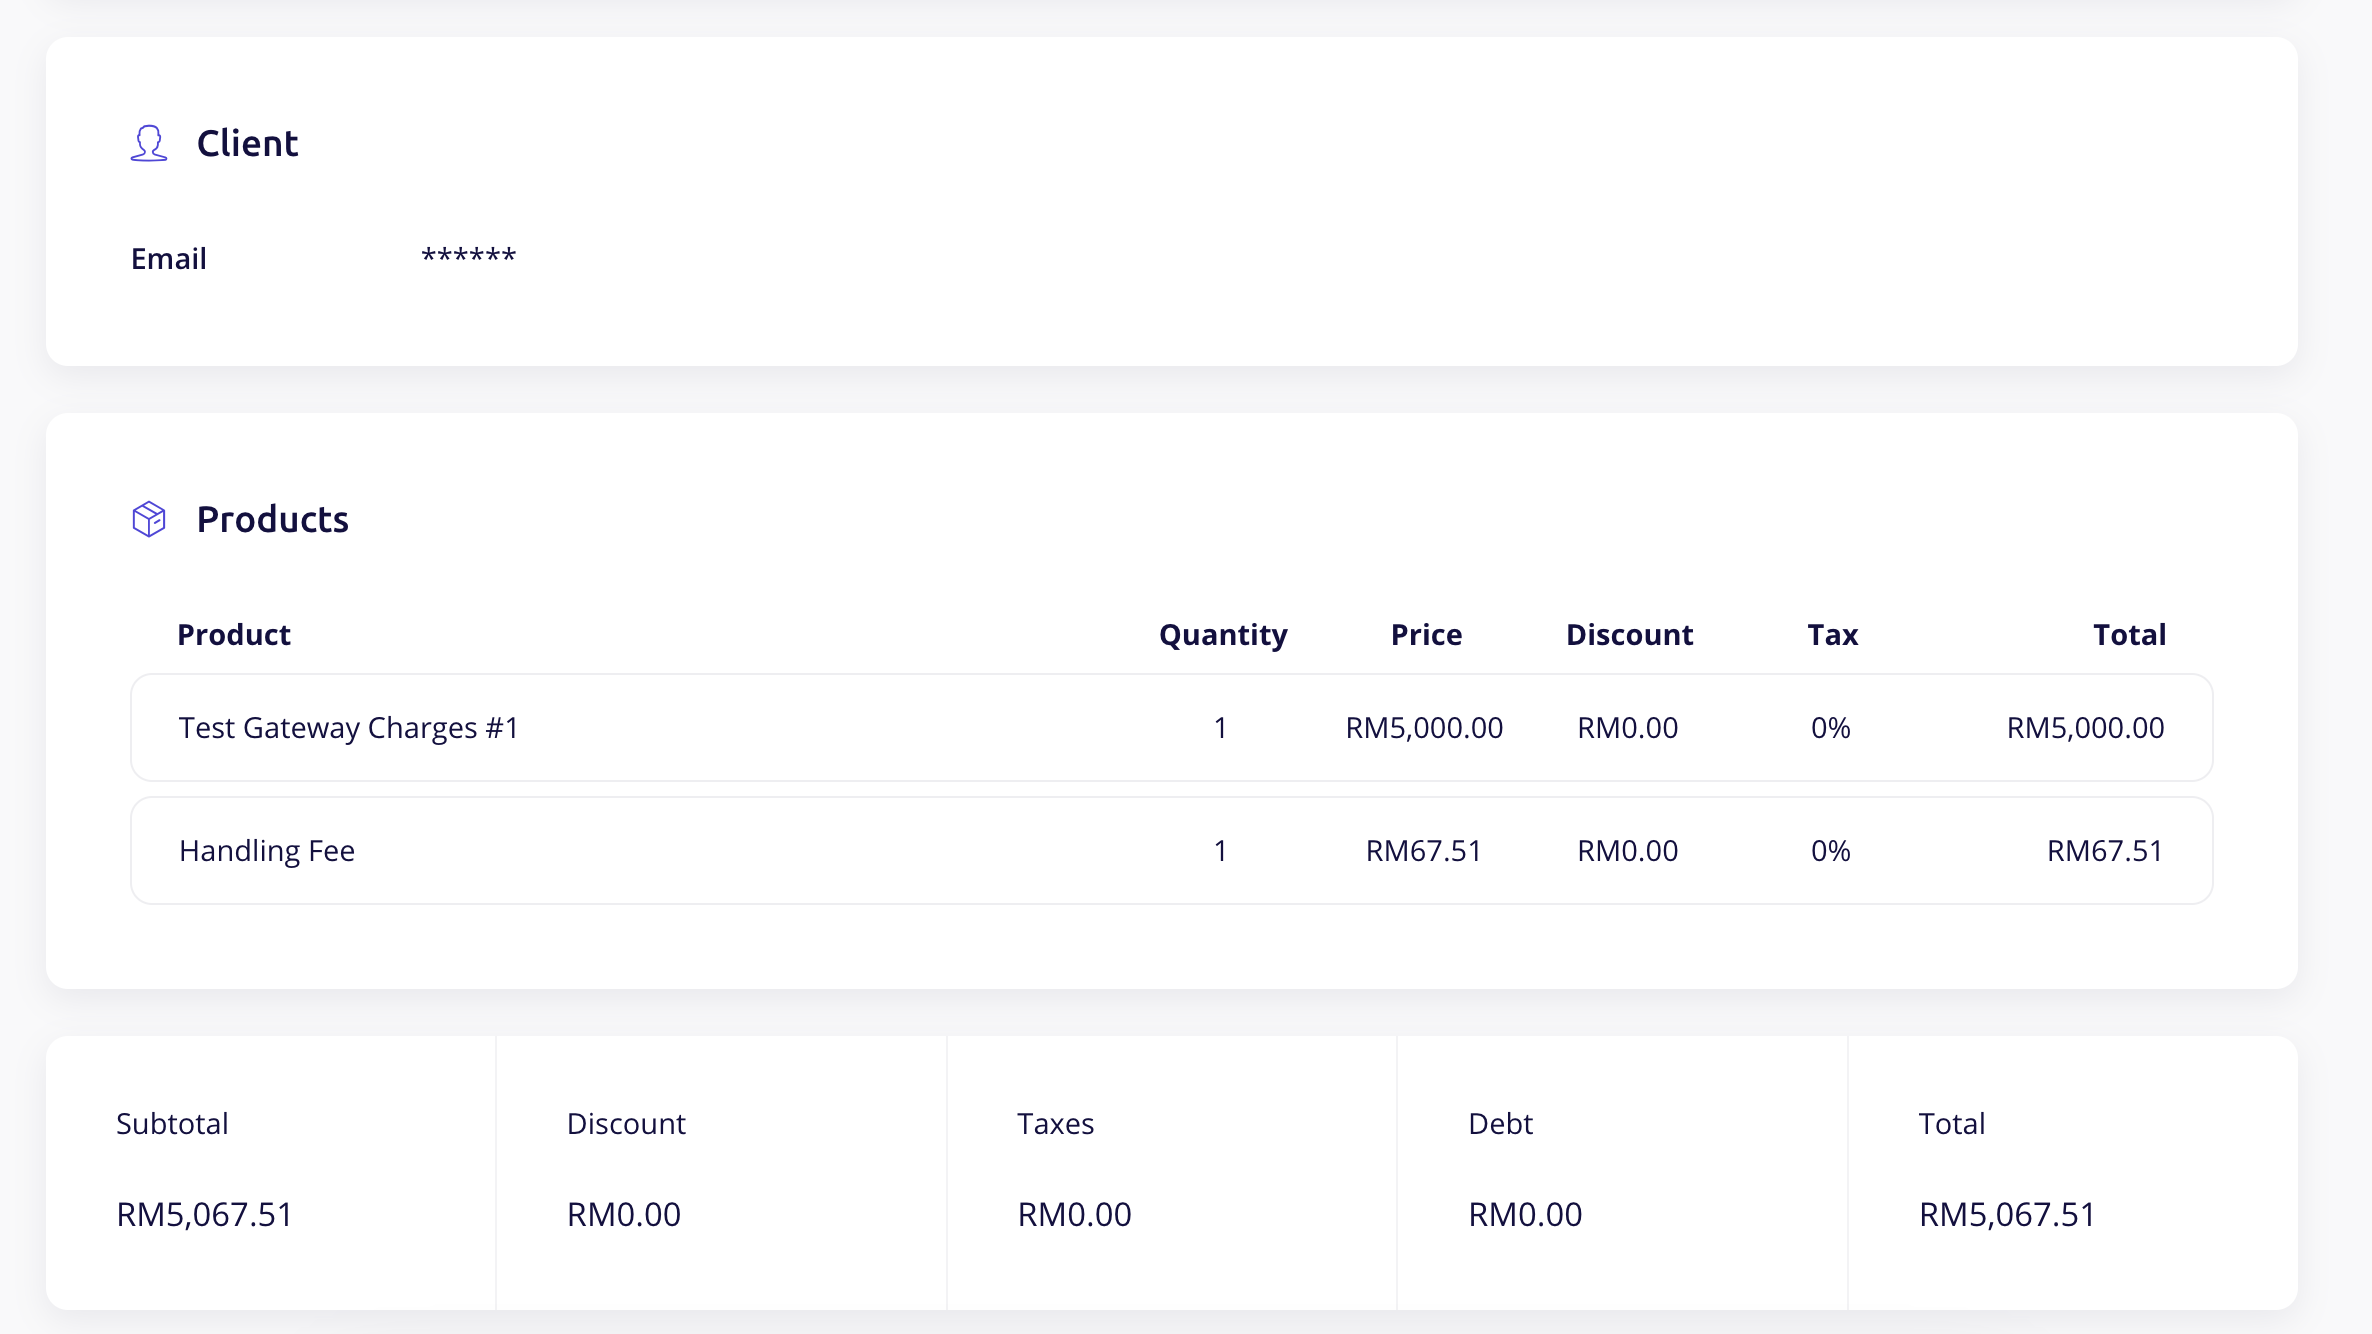Viewport: 2372px width, 1334px height.
Task: Click the Subtotal label in summary
Action: 172,1123
